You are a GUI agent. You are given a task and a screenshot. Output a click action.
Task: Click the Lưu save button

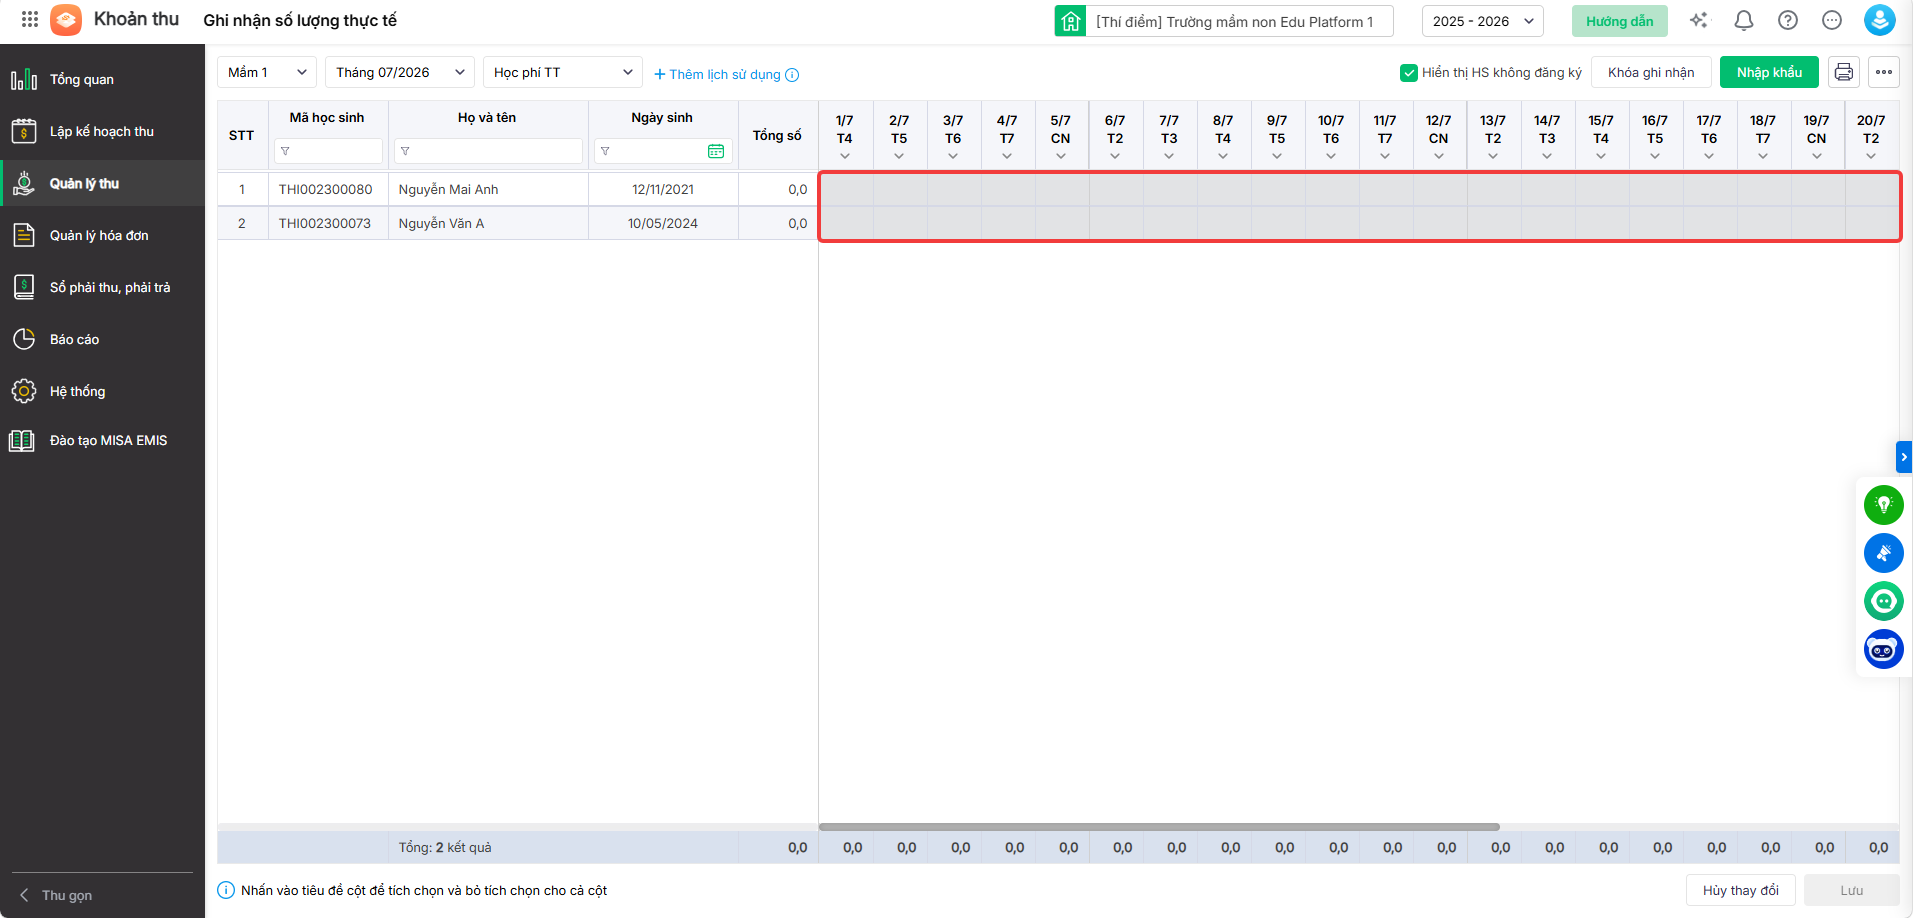click(x=1852, y=890)
